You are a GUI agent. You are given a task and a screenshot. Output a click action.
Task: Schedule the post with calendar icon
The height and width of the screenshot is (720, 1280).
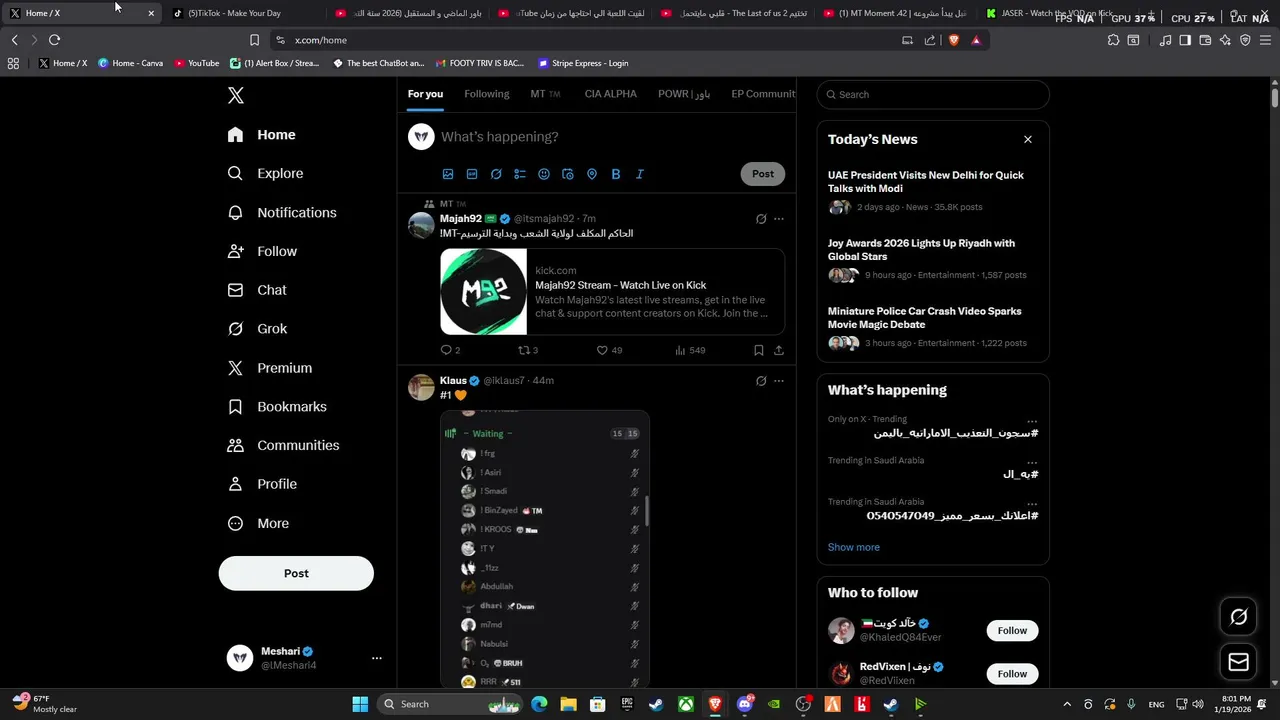(568, 174)
